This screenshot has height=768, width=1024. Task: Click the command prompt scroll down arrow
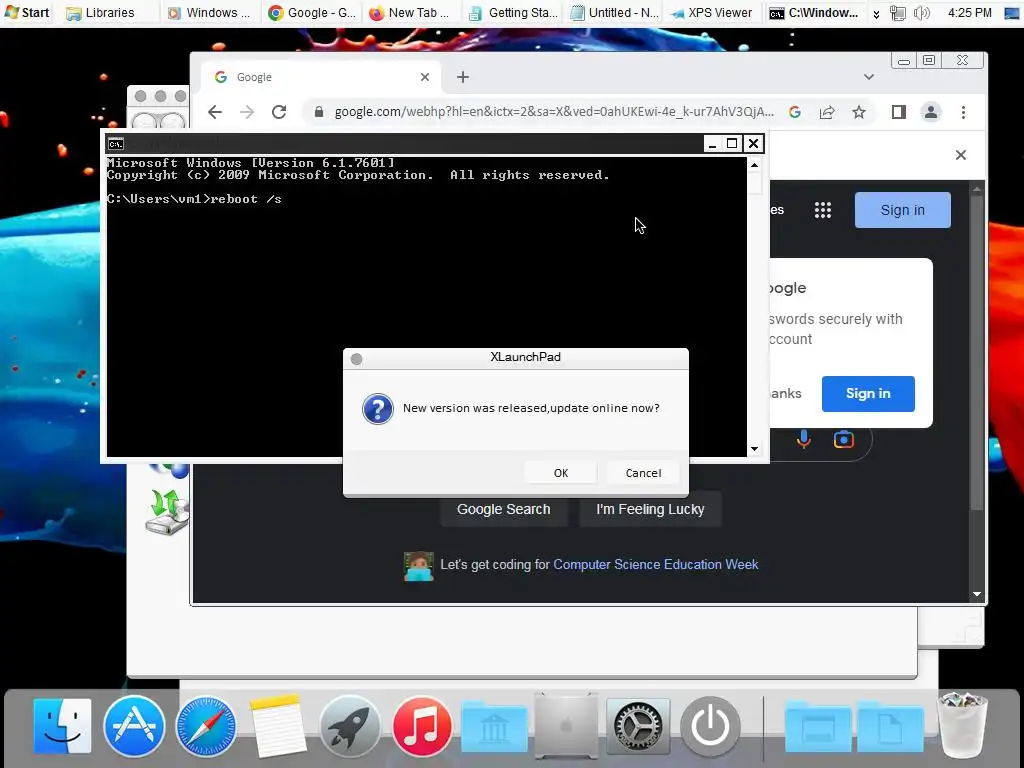[754, 449]
